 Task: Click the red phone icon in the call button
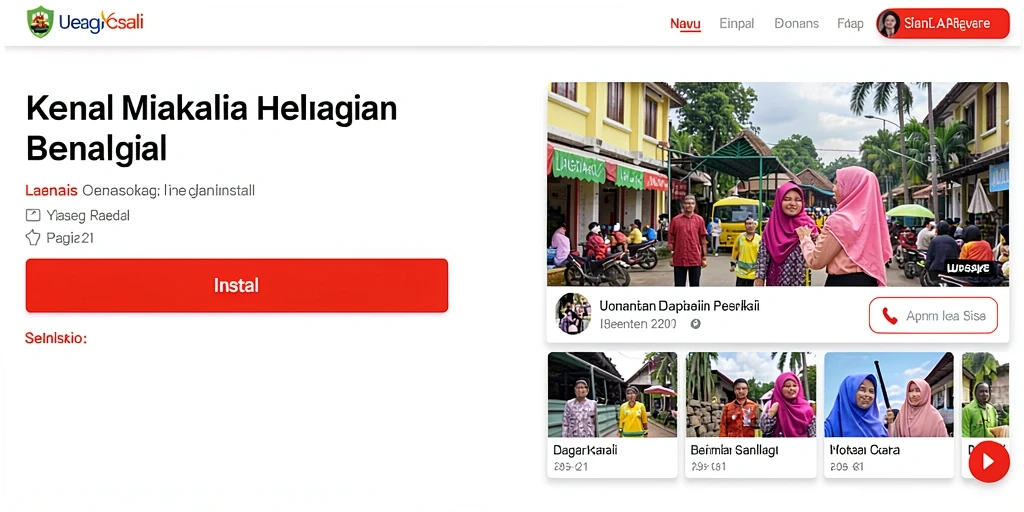click(889, 316)
